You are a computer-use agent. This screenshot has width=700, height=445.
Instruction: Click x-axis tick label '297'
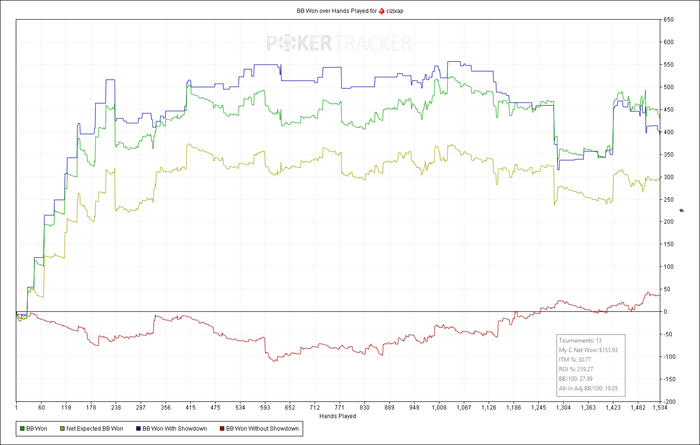pyautogui.click(x=141, y=408)
